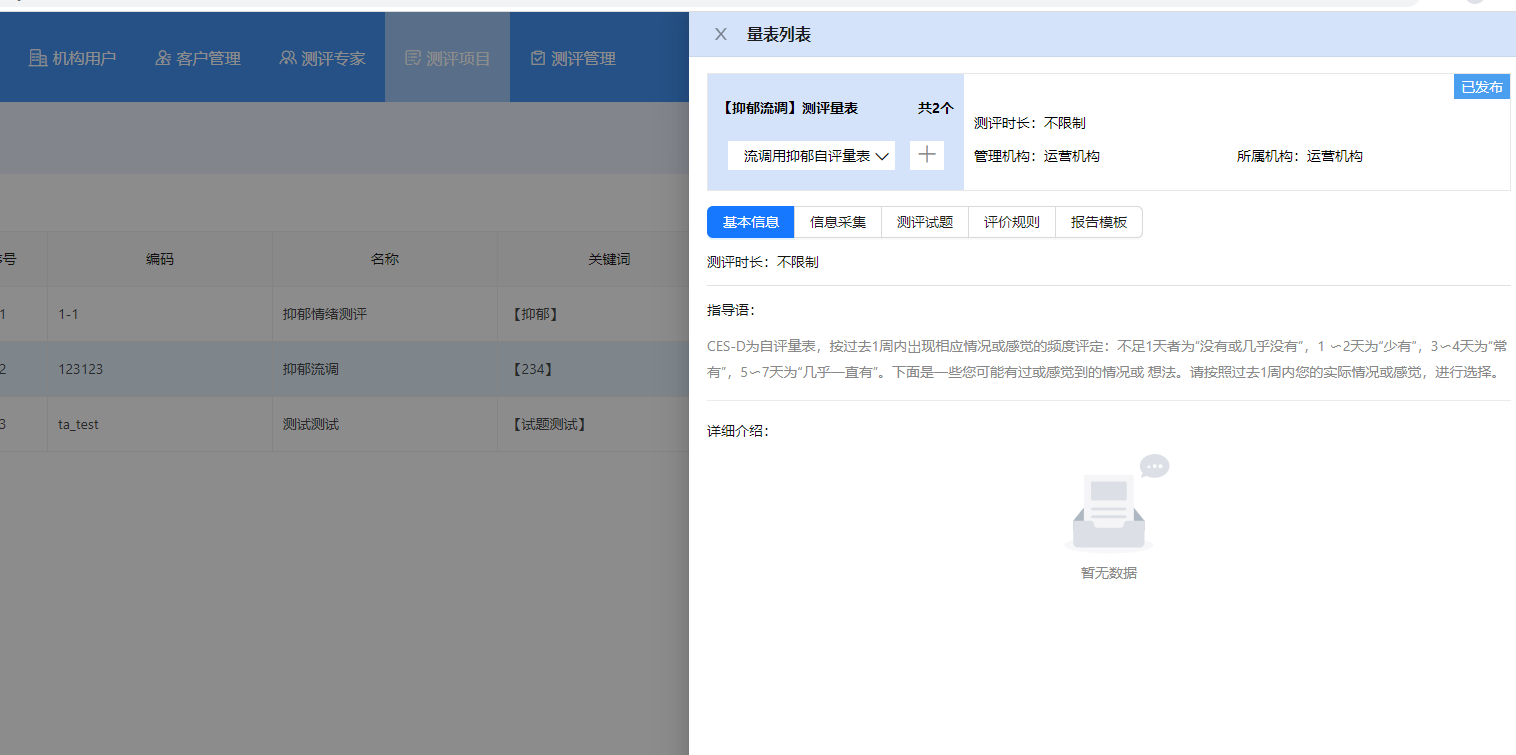Click the 抑郁流调 name cell
This screenshot has height=755, width=1516.
click(x=310, y=369)
